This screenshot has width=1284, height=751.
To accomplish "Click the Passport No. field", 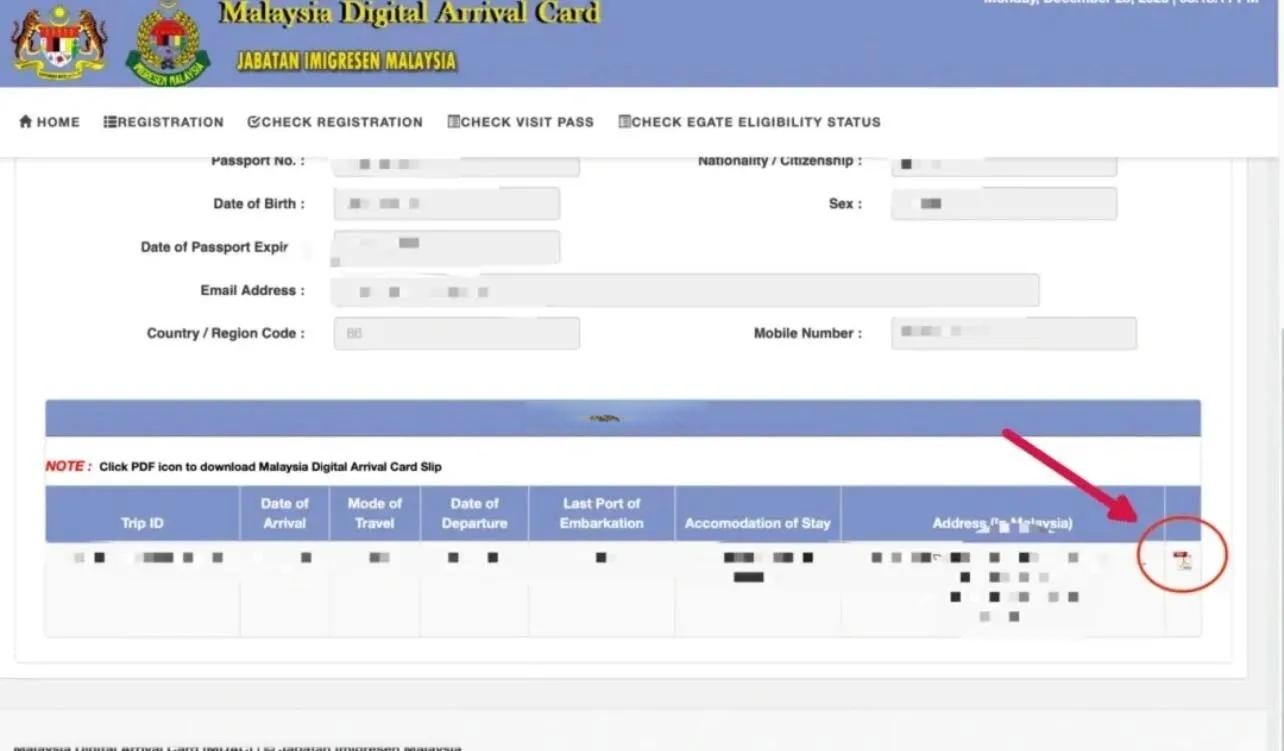I will [456, 164].
